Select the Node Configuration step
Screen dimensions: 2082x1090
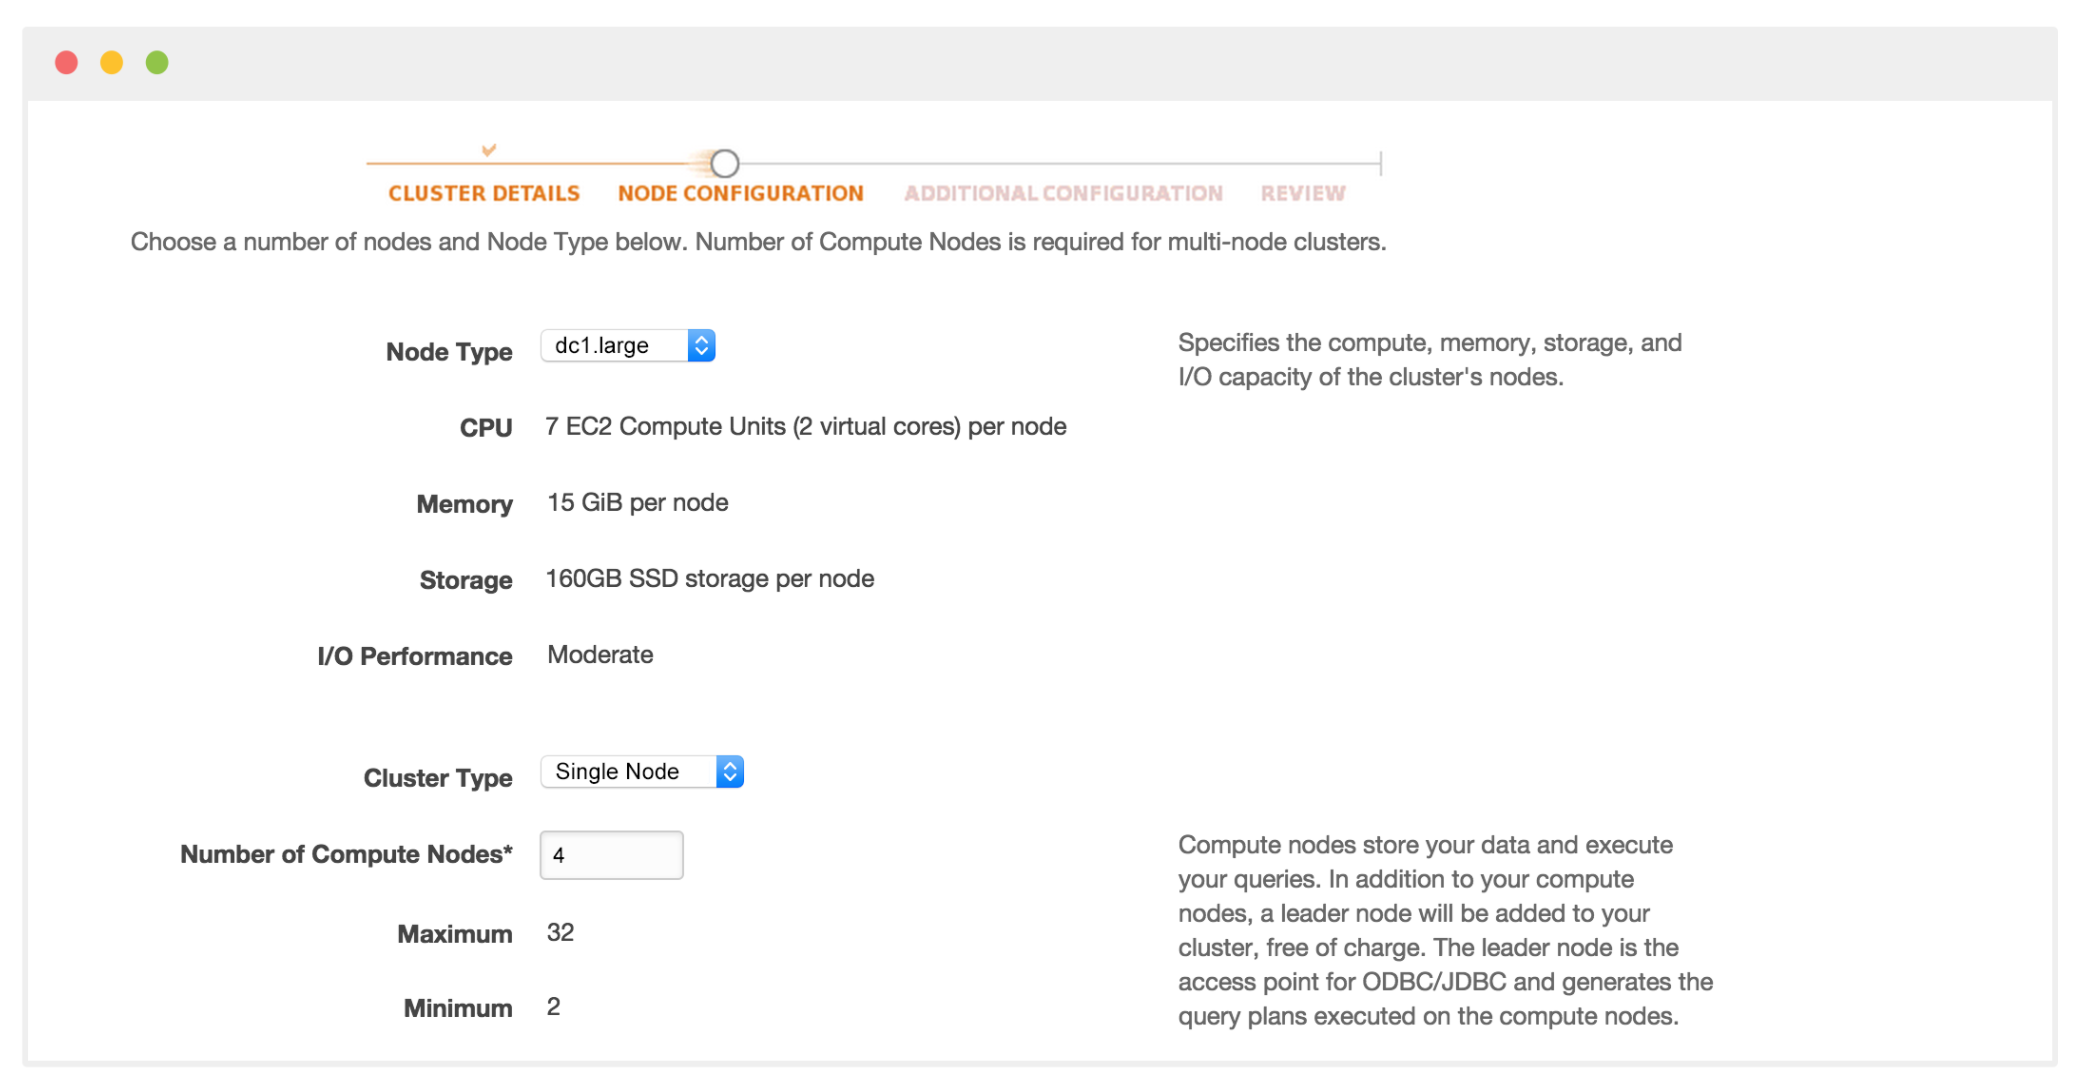pos(741,193)
